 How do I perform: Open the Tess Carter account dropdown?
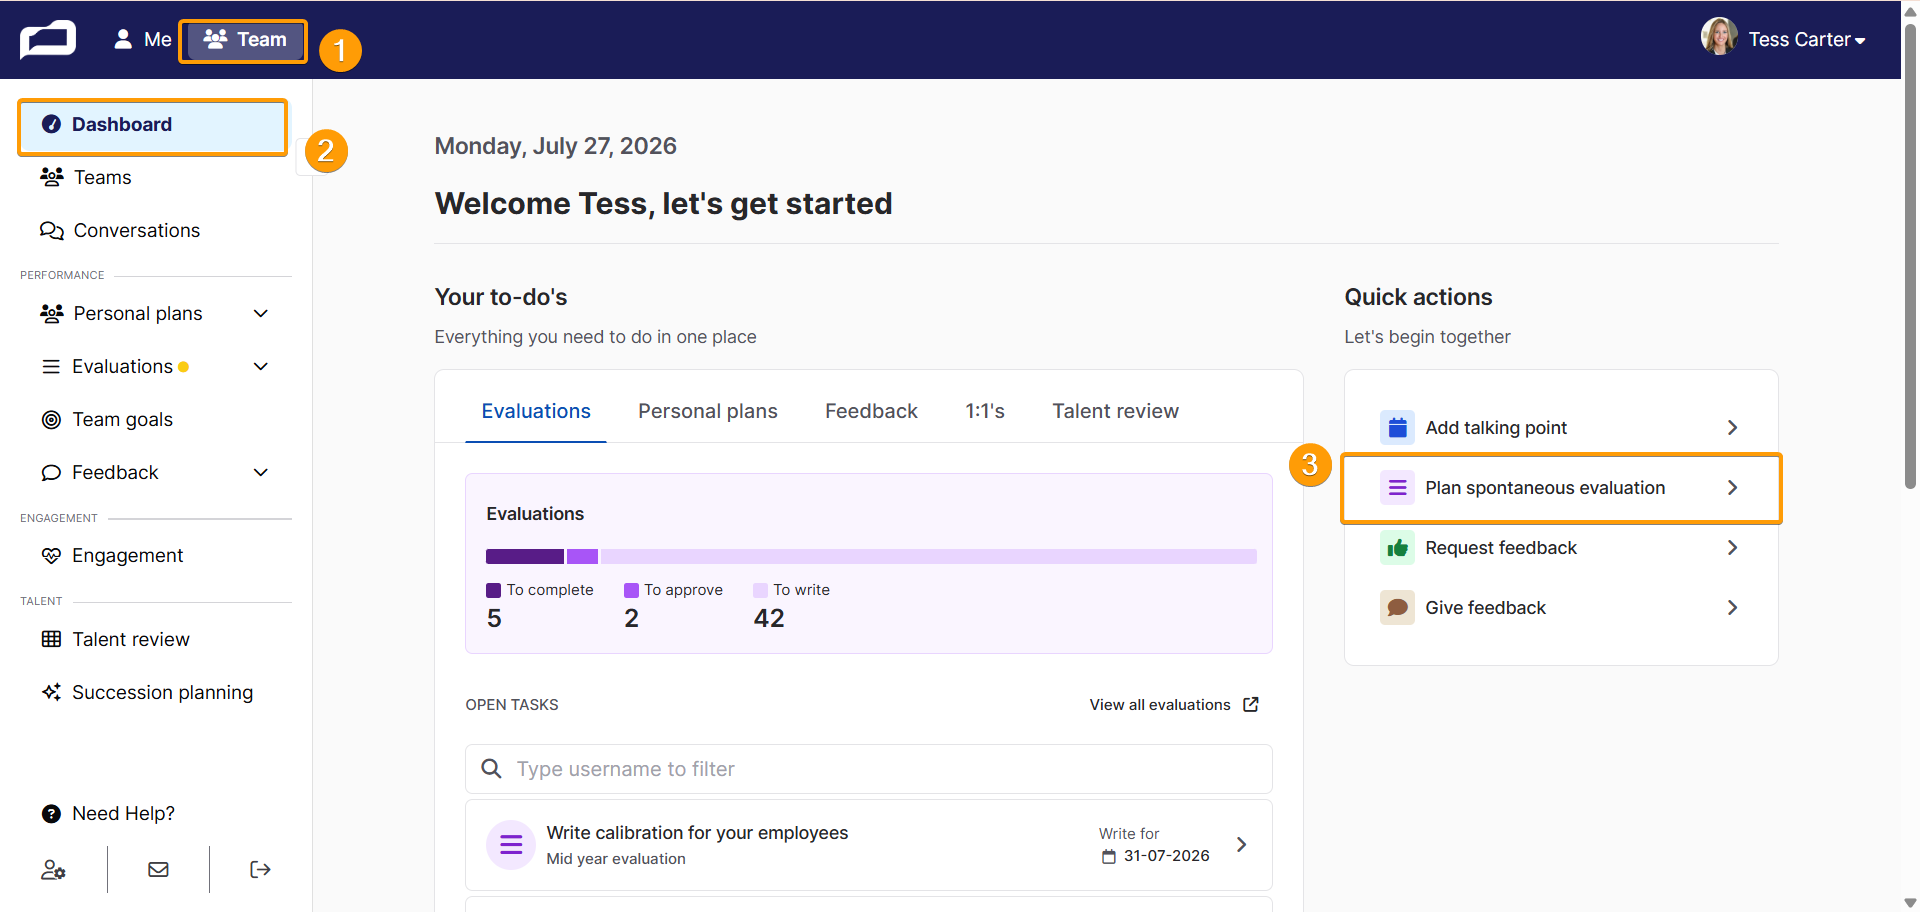point(1806,40)
